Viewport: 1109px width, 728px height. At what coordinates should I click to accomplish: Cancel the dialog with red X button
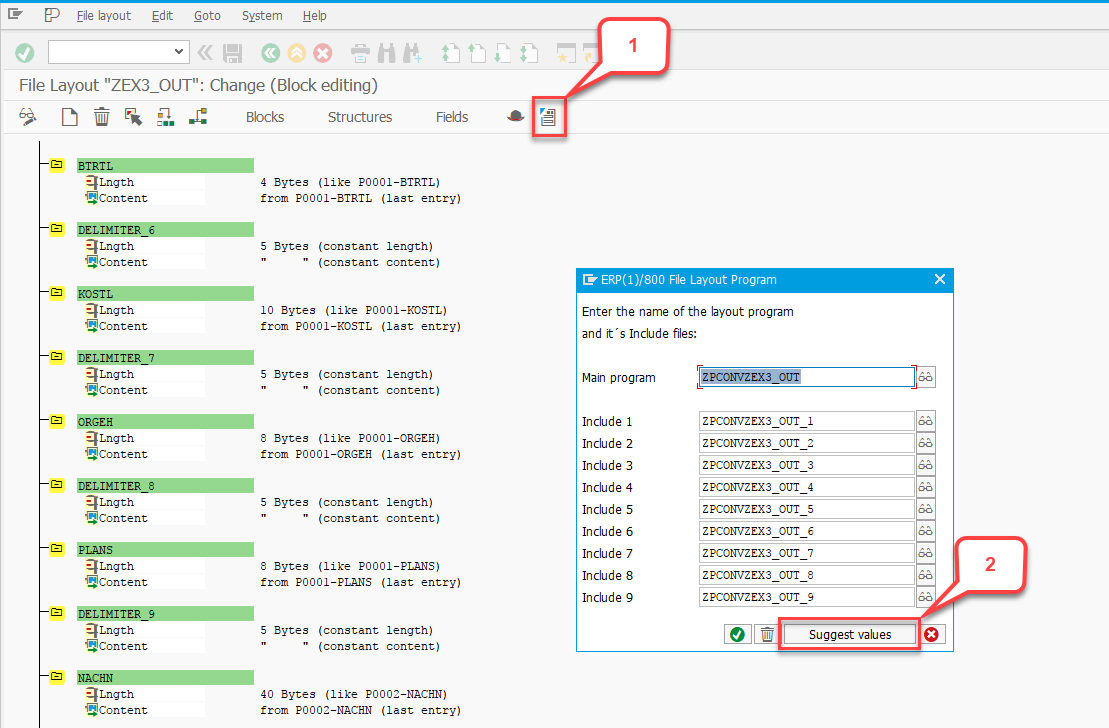931,635
